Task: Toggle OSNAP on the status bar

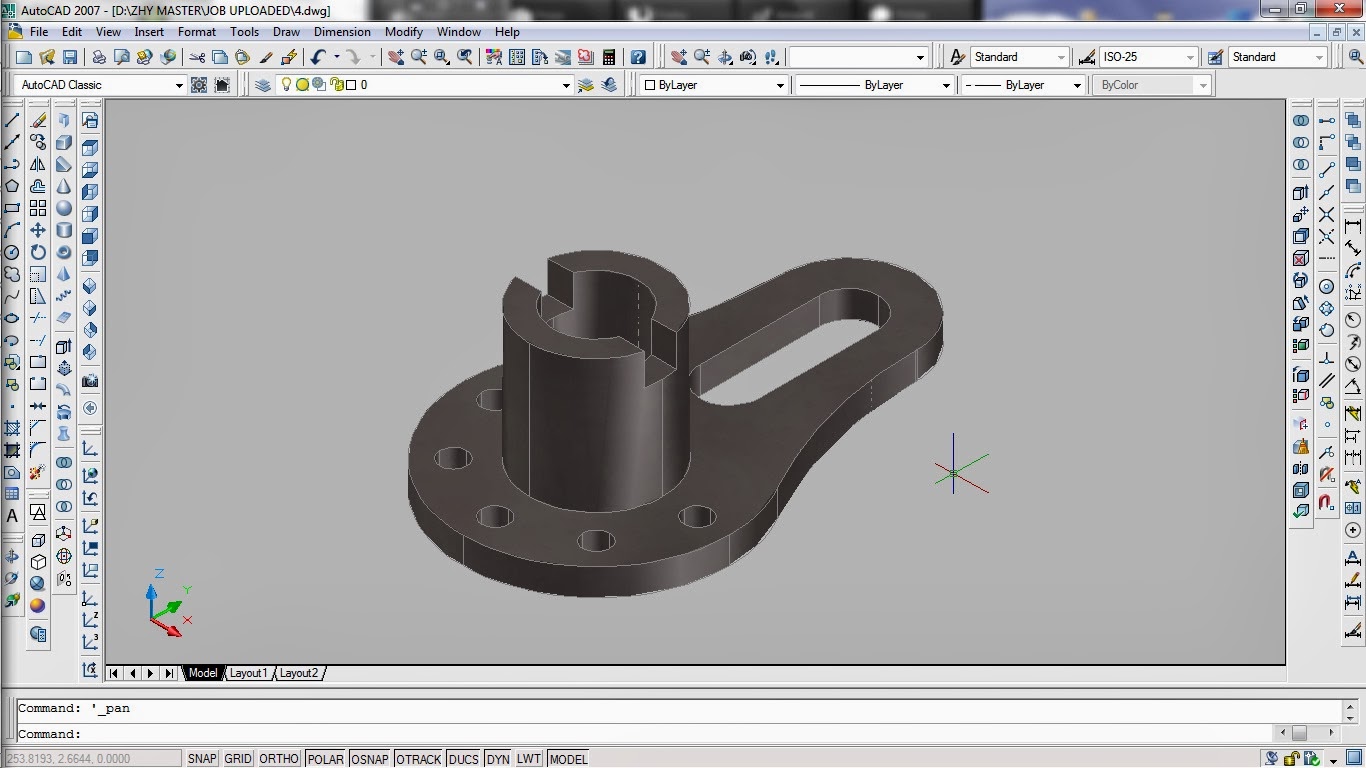Action: [x=369, y=758]
